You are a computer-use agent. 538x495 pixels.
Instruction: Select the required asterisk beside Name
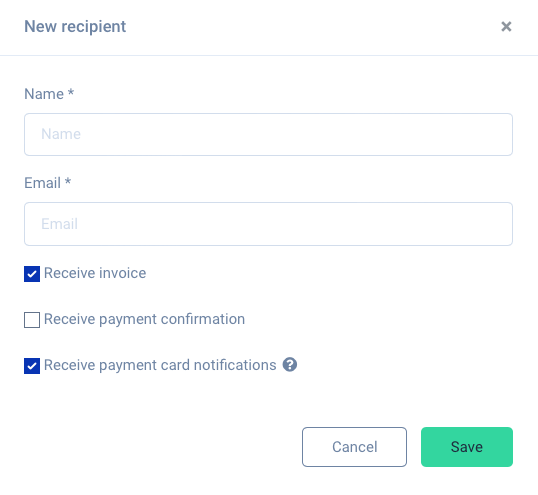point(70,92)
